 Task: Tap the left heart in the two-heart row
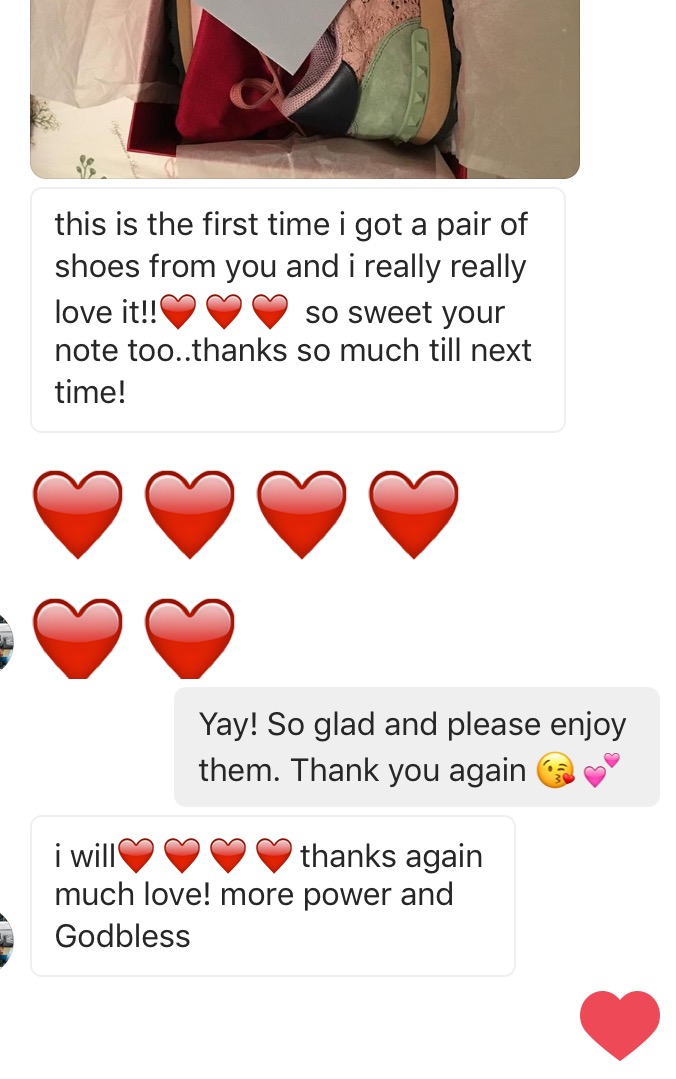coord(78,638)
